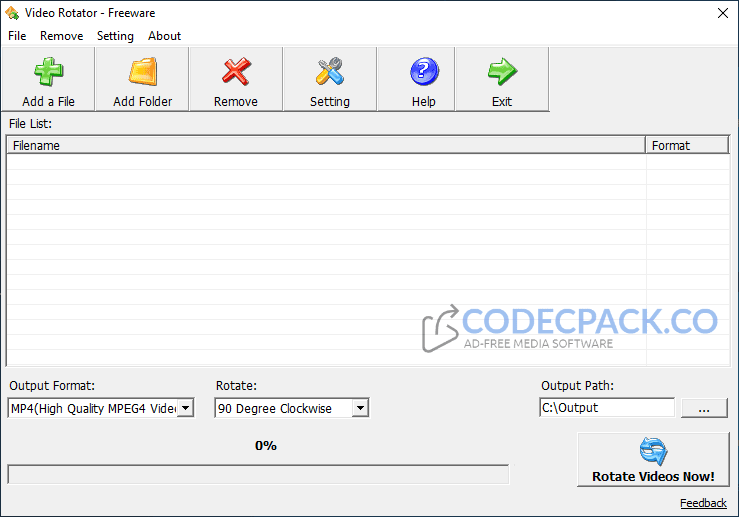Click the Output Format: label

coord(52,386)
